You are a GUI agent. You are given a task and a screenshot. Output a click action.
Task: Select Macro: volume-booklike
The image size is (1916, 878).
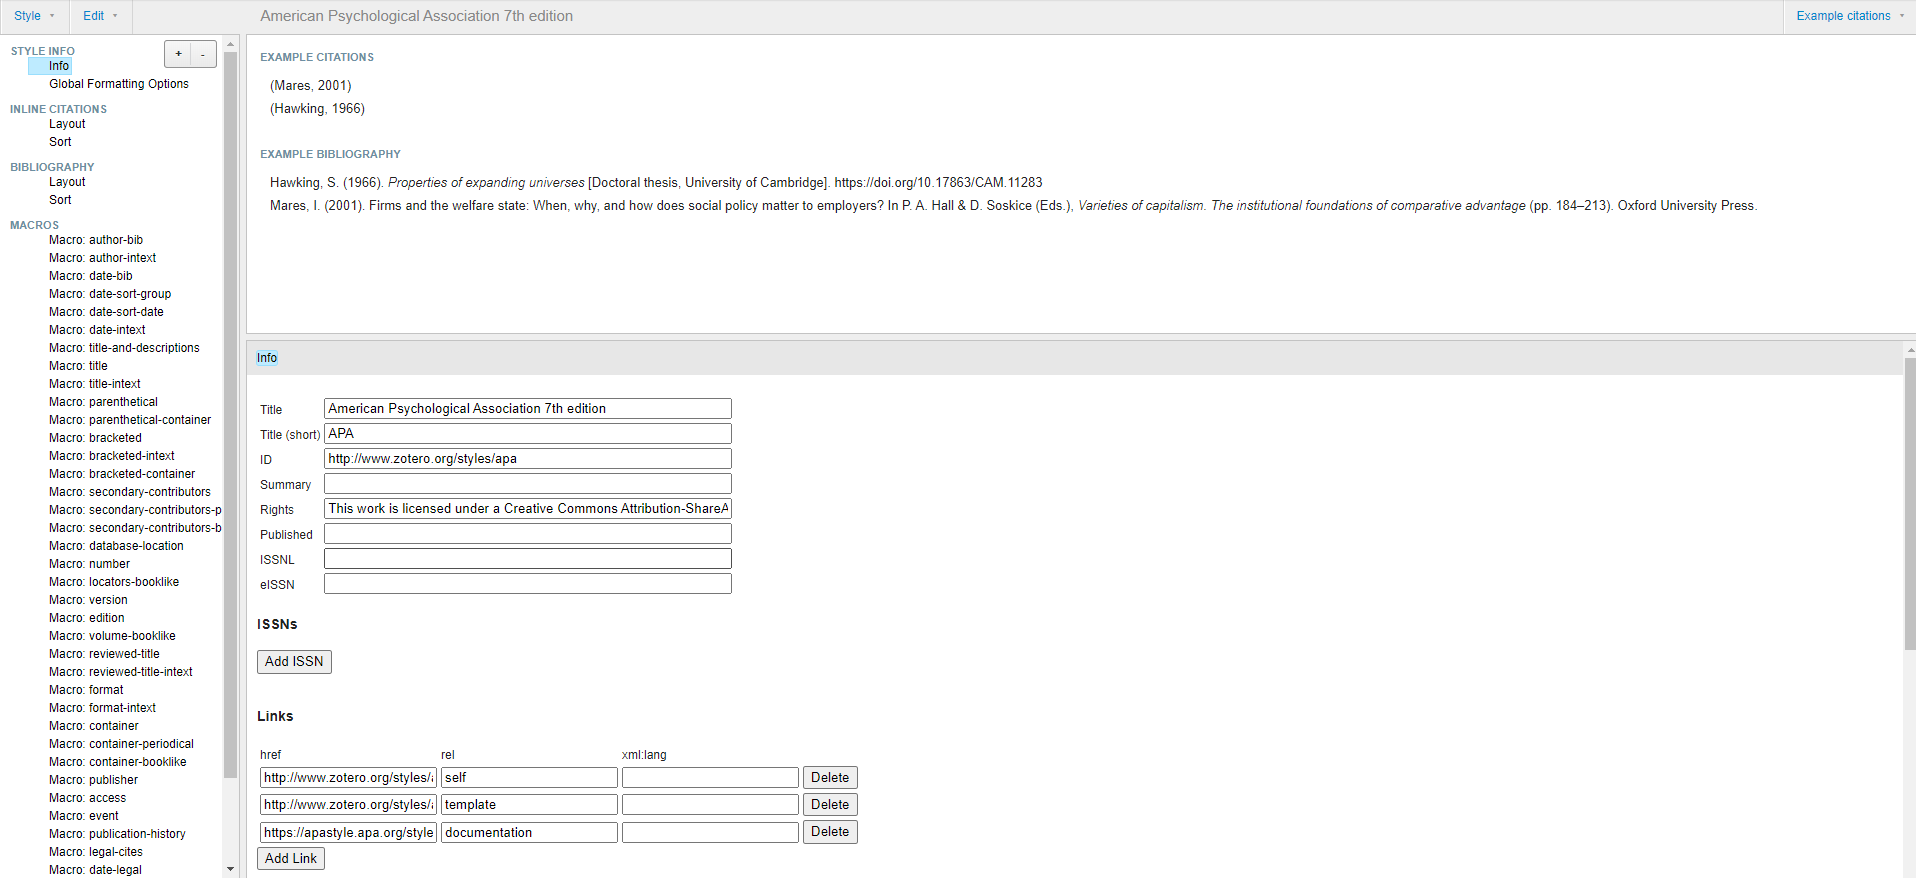click(x=112, y=636)
